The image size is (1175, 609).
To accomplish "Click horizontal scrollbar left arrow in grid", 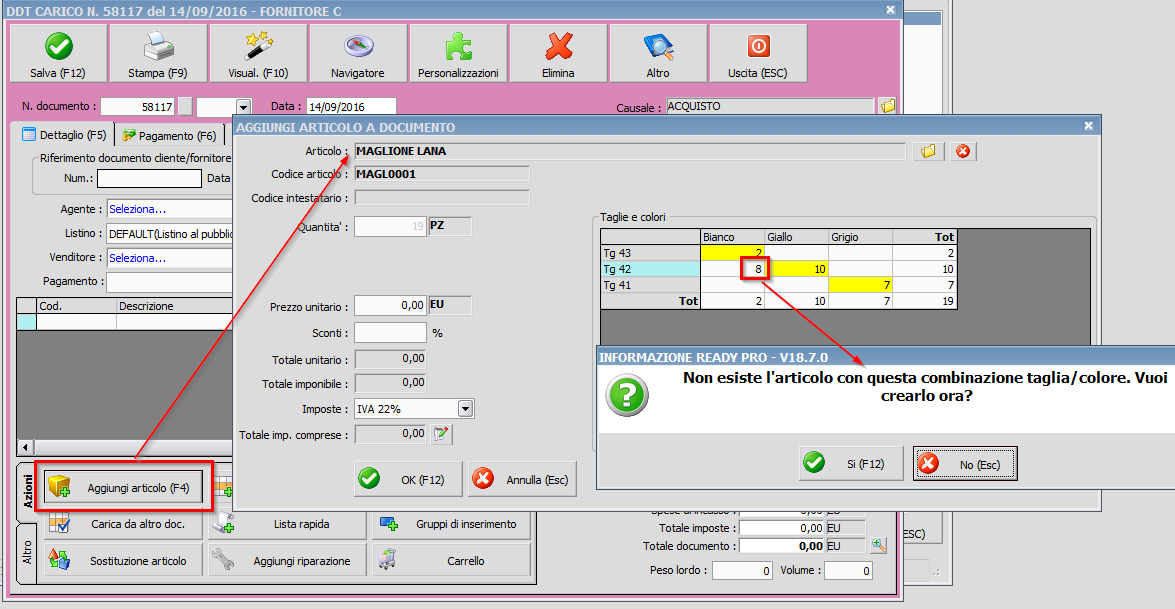I will pos(25,448).
